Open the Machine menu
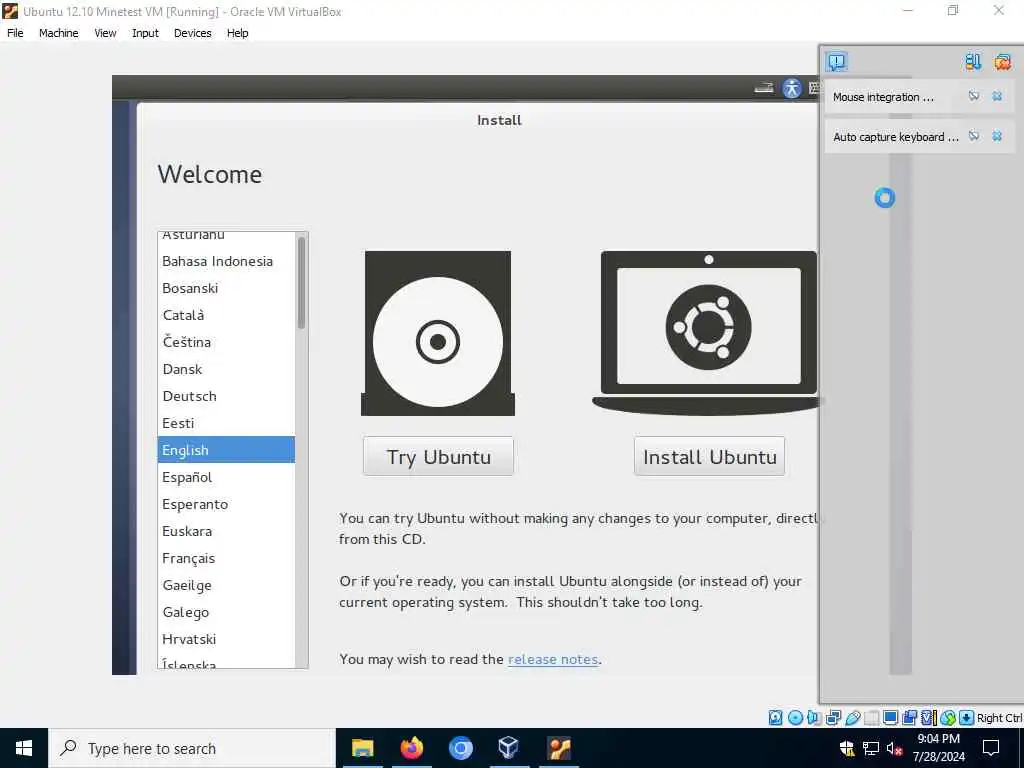This screenshot has width=1024, height=768. 58,33
